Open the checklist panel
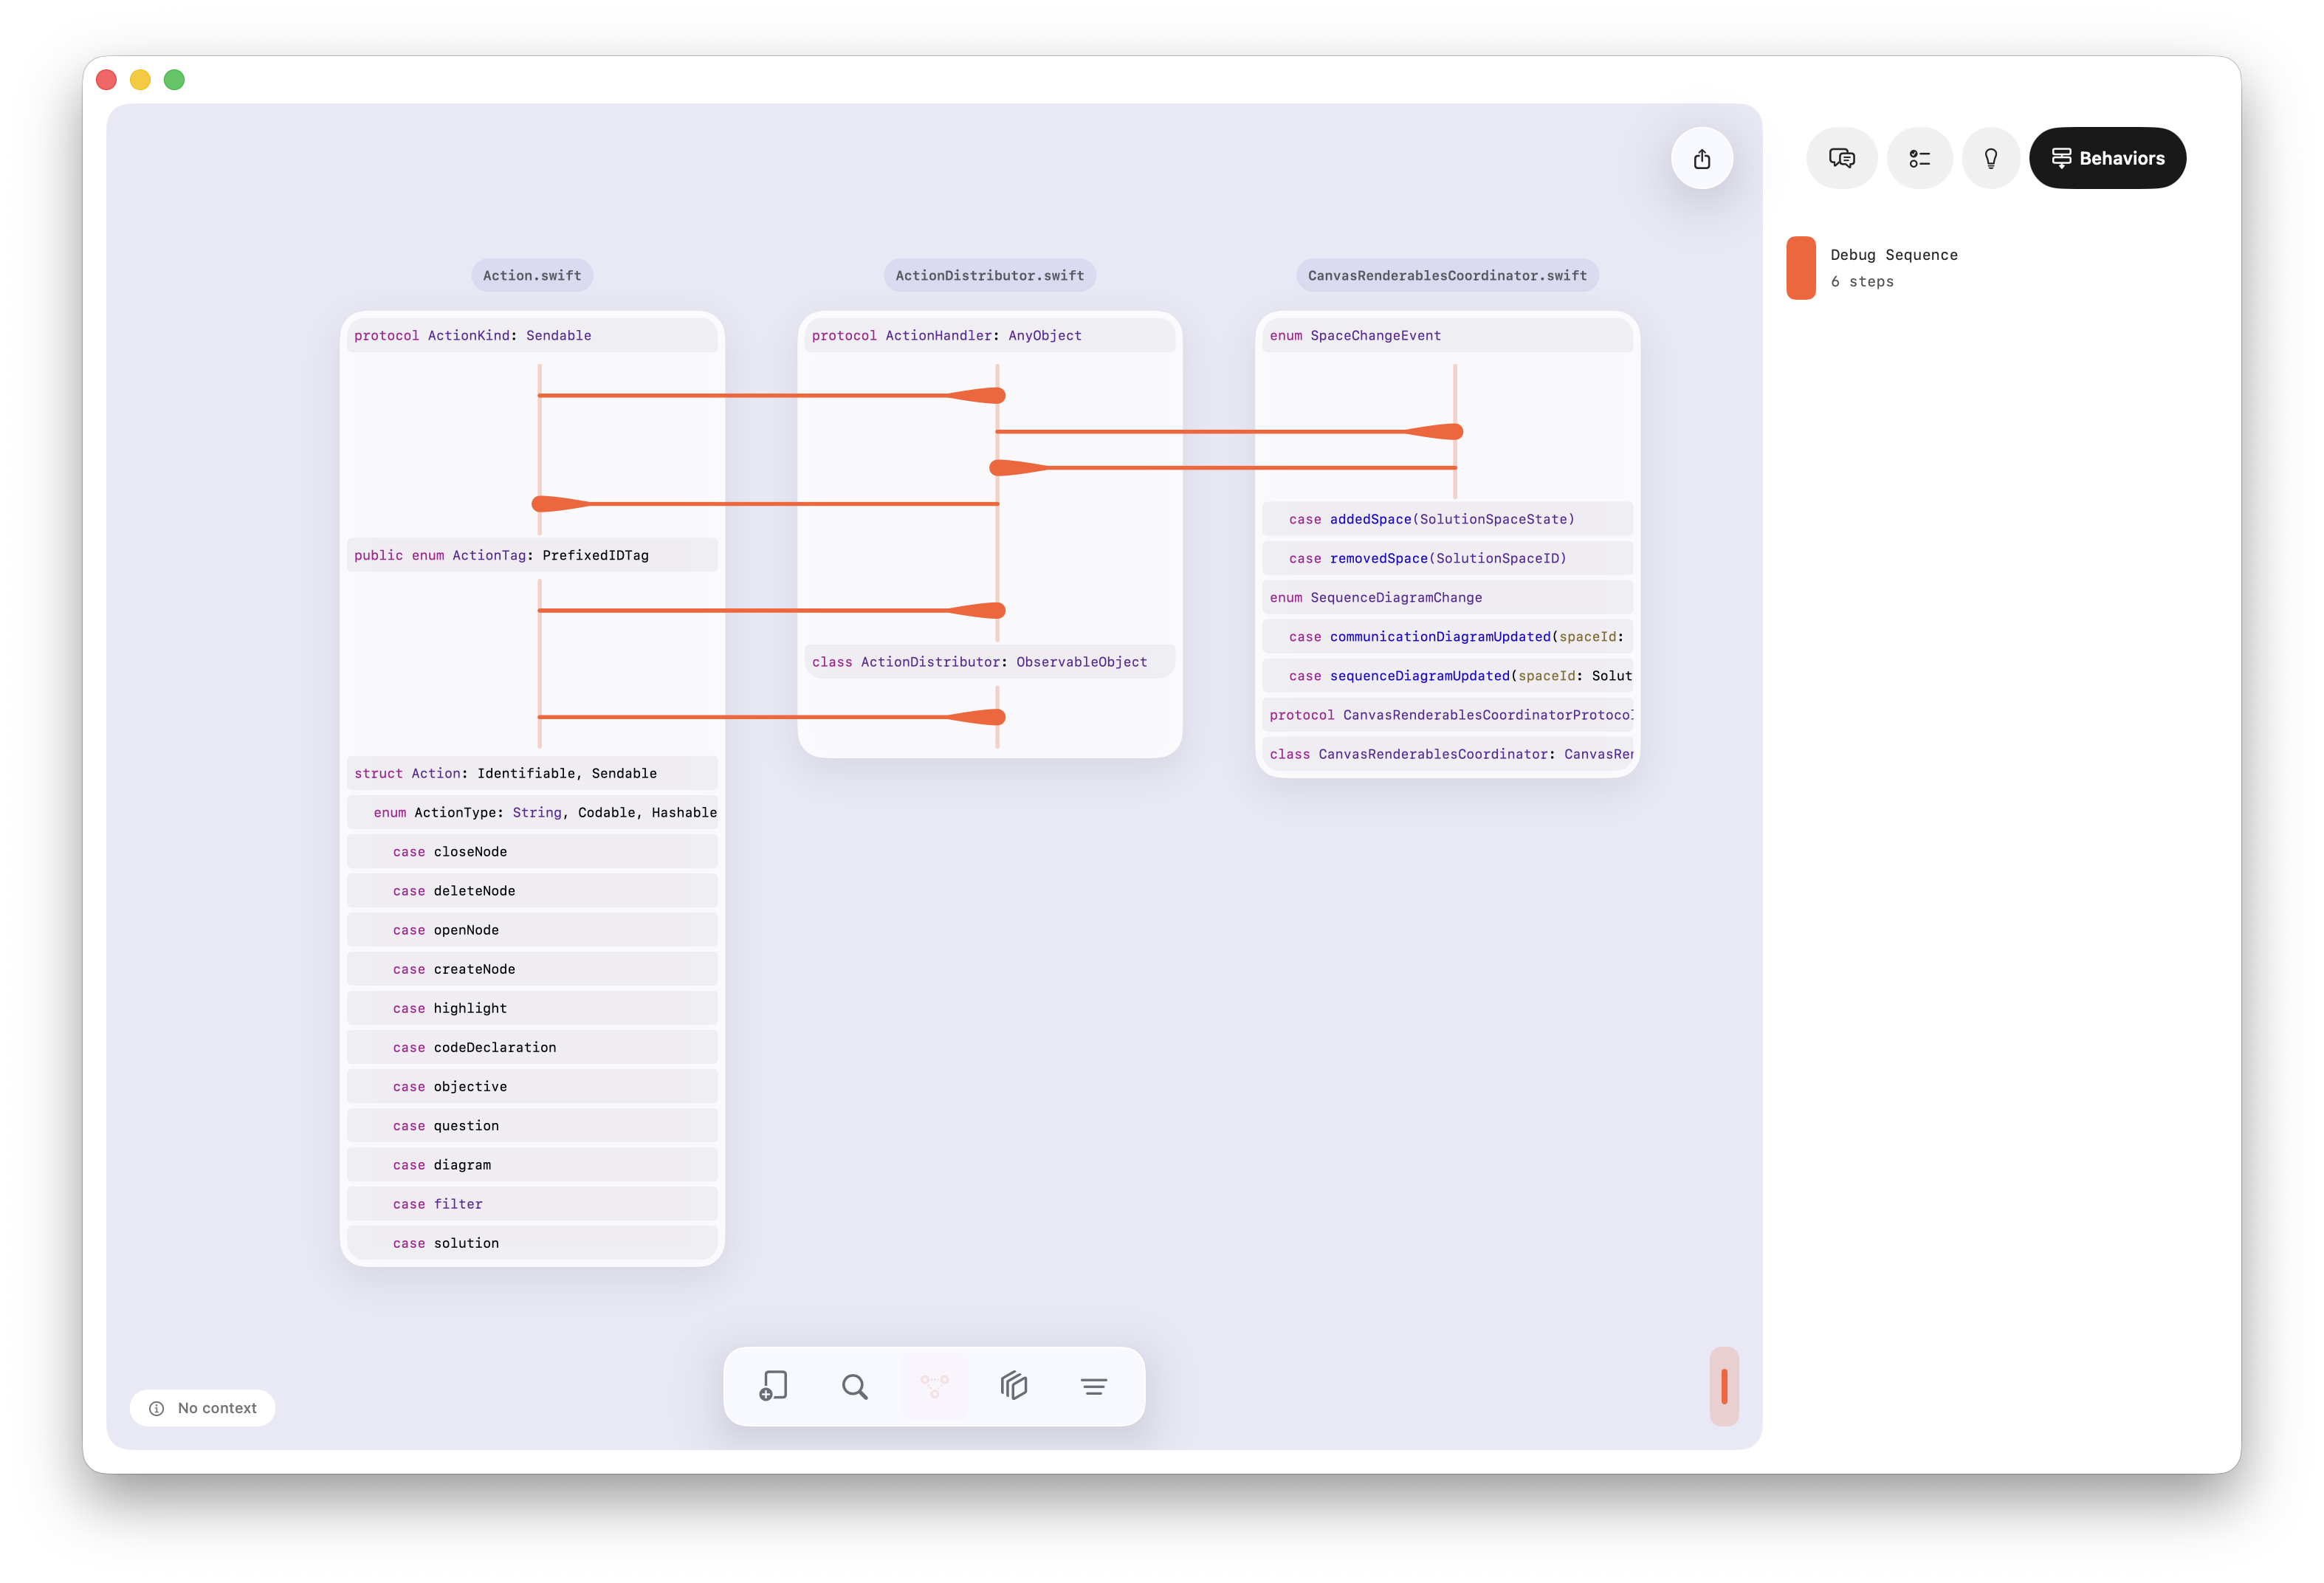 click(1919, 158)
